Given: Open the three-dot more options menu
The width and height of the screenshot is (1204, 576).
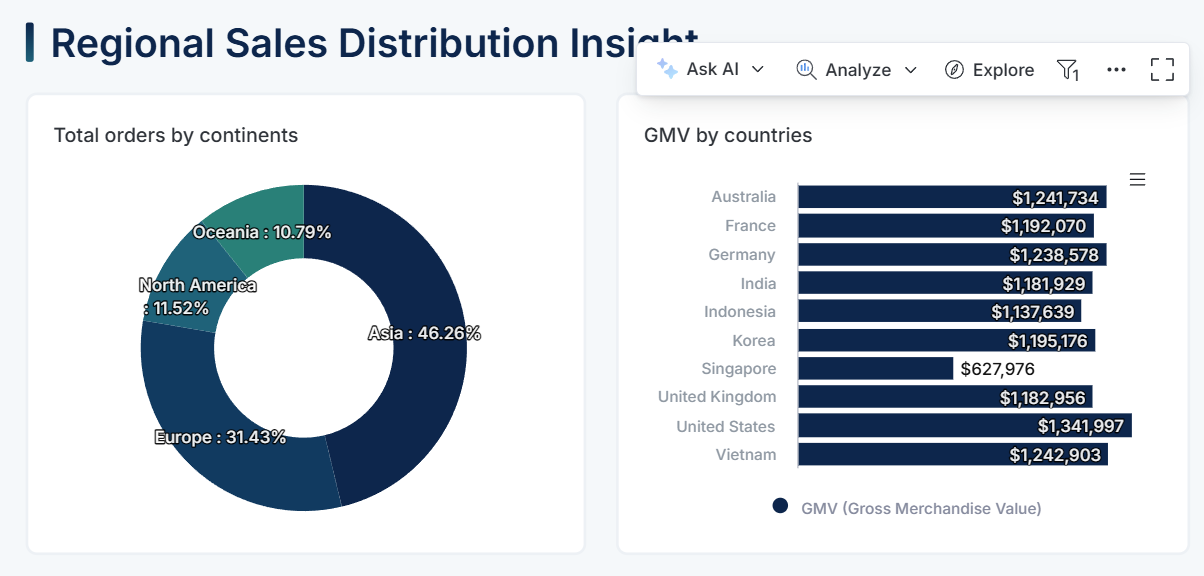Looking at the screenshot, I should point(1117,69).
